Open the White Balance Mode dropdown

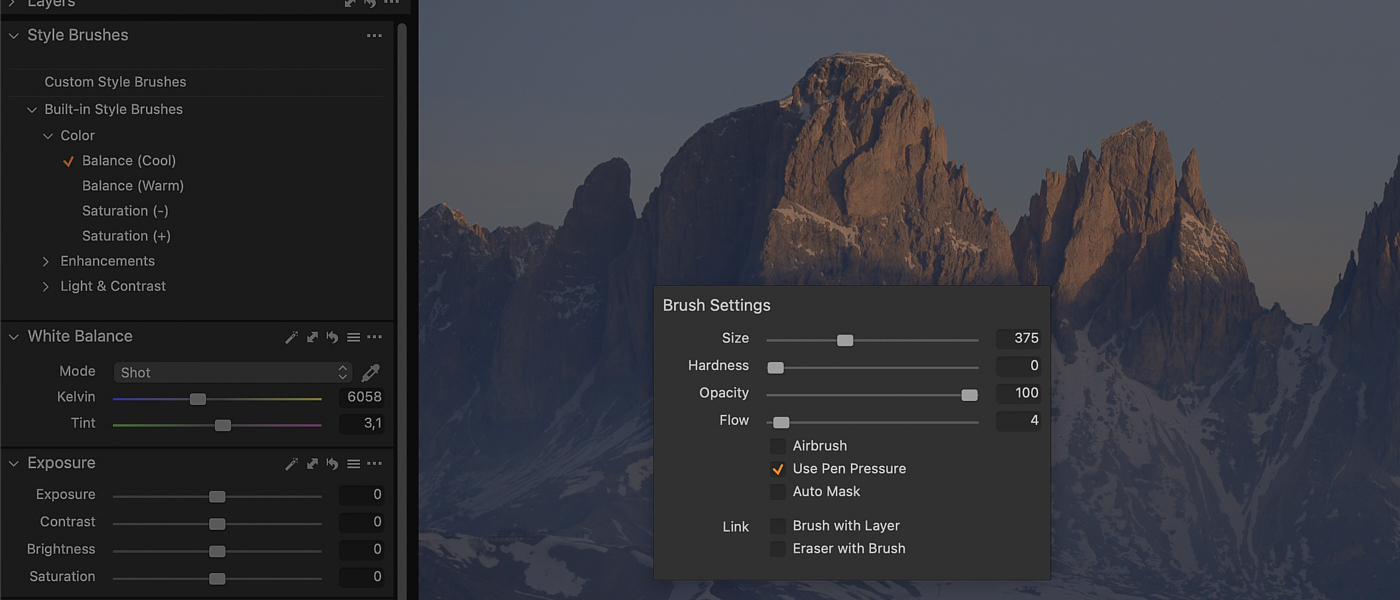pos(232,371)
